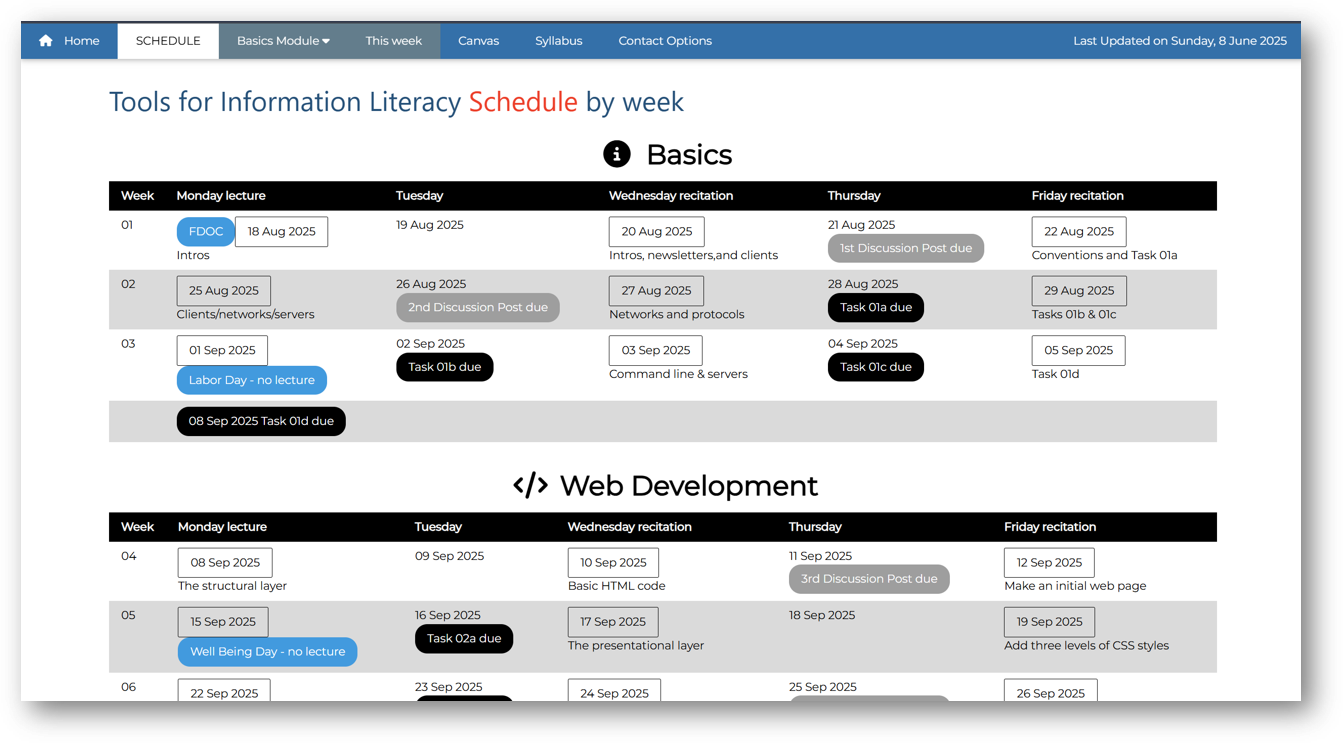Click the 3rd Discussion Post due badge
1343x743 pixels.
(868, 579)
